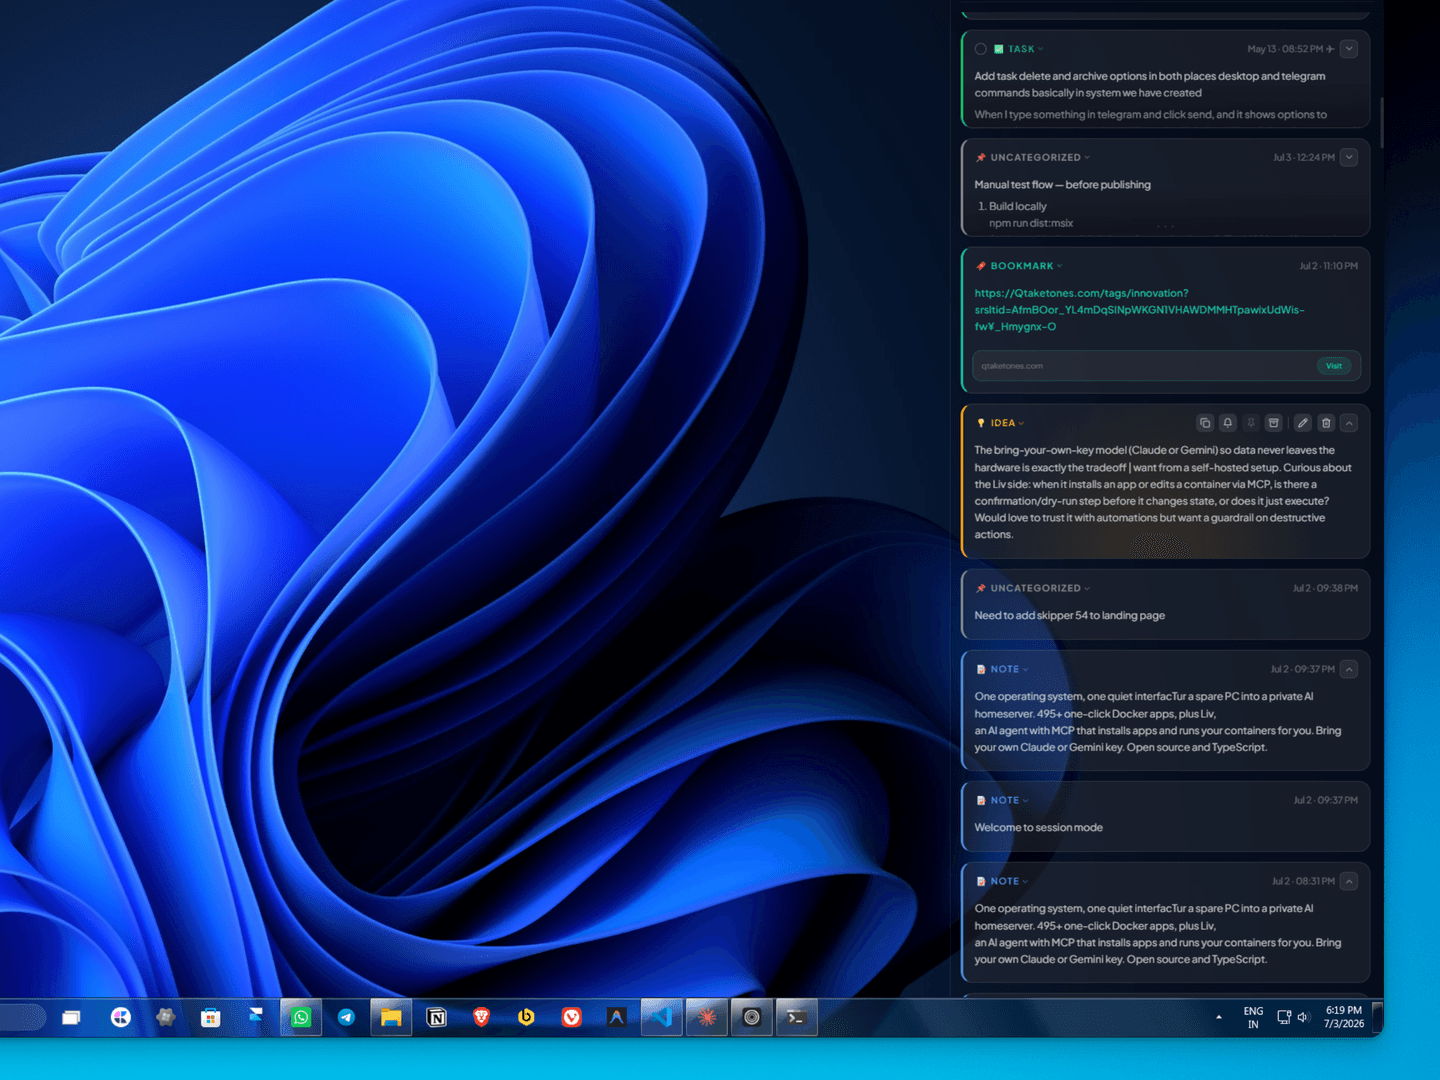Set a reminder bell on IDEA card
Screen dimensions: 1440x1080
tap(1228, 423)
